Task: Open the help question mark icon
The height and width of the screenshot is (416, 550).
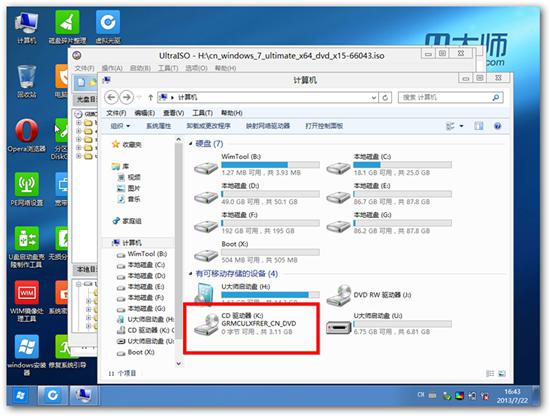Action: point(497,126)
